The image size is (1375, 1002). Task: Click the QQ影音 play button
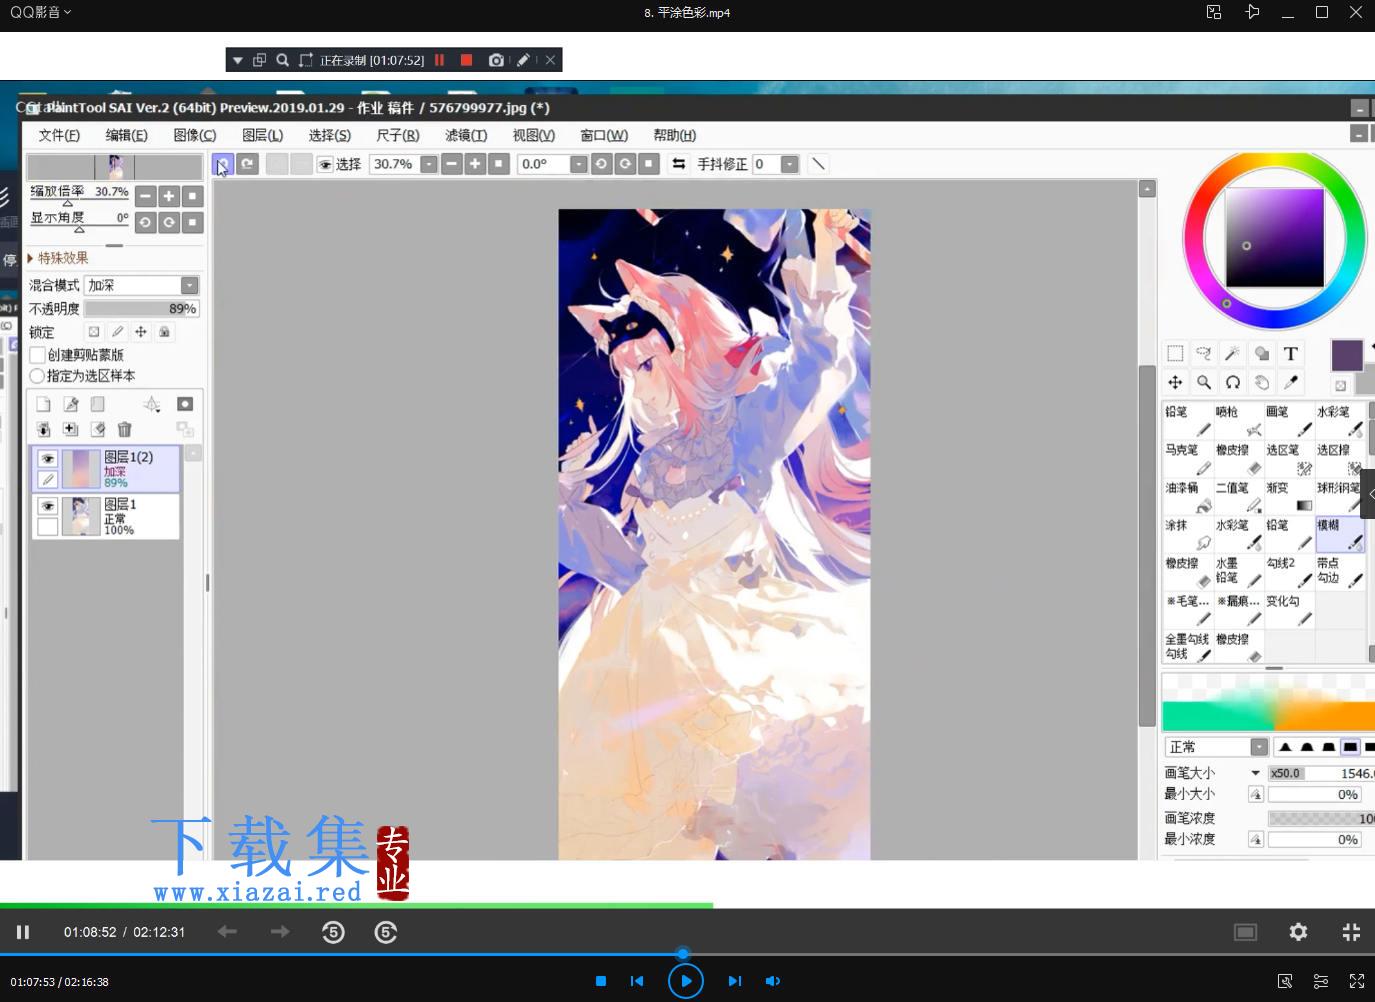(686, 981)
